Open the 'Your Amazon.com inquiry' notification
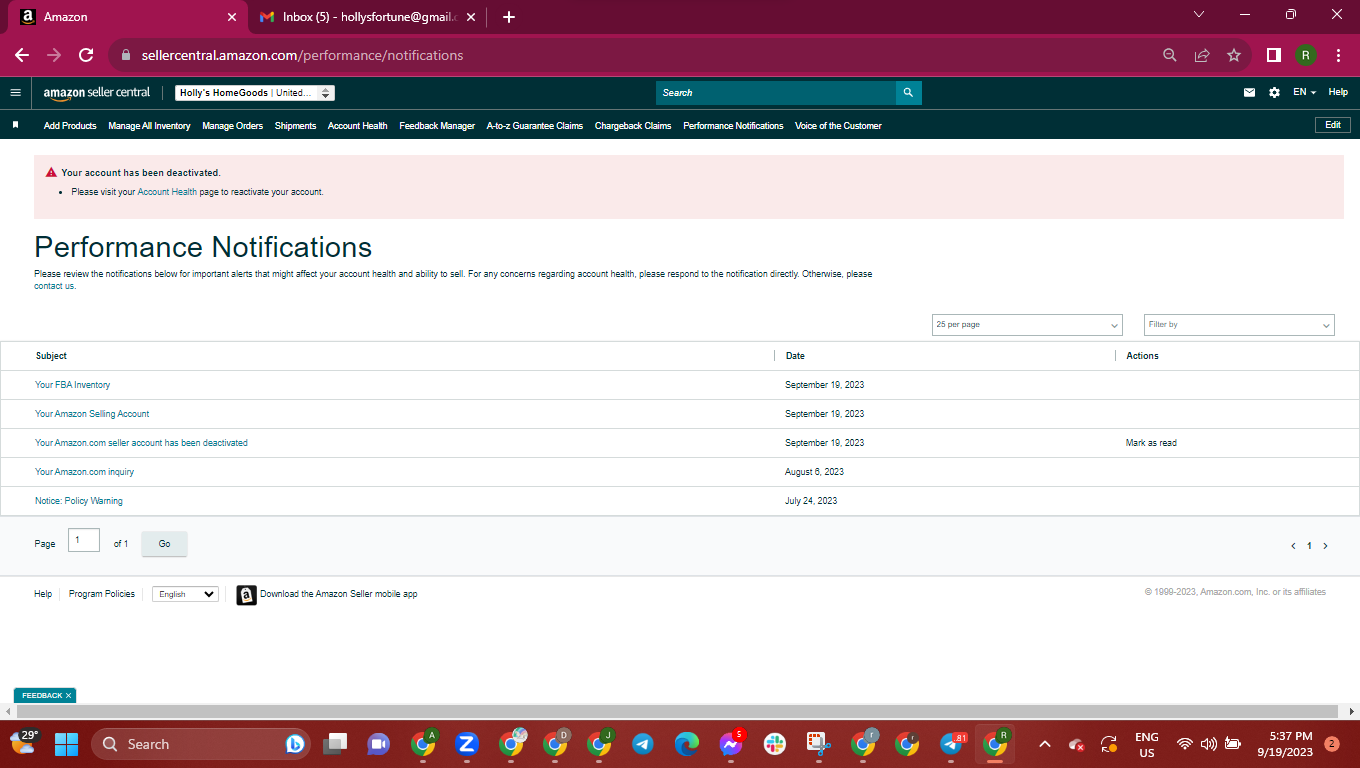This screenshot has width=1360, height=768. click(84, 472)
